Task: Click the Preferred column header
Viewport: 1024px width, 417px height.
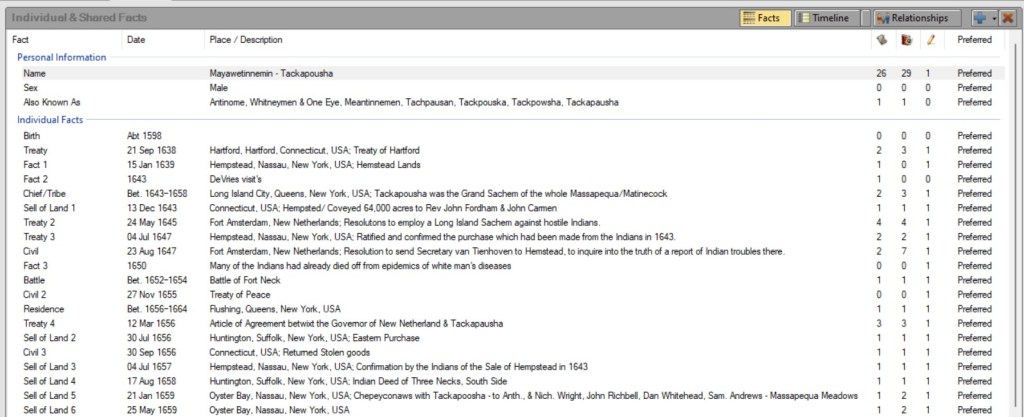Action: tap(974, 40)
